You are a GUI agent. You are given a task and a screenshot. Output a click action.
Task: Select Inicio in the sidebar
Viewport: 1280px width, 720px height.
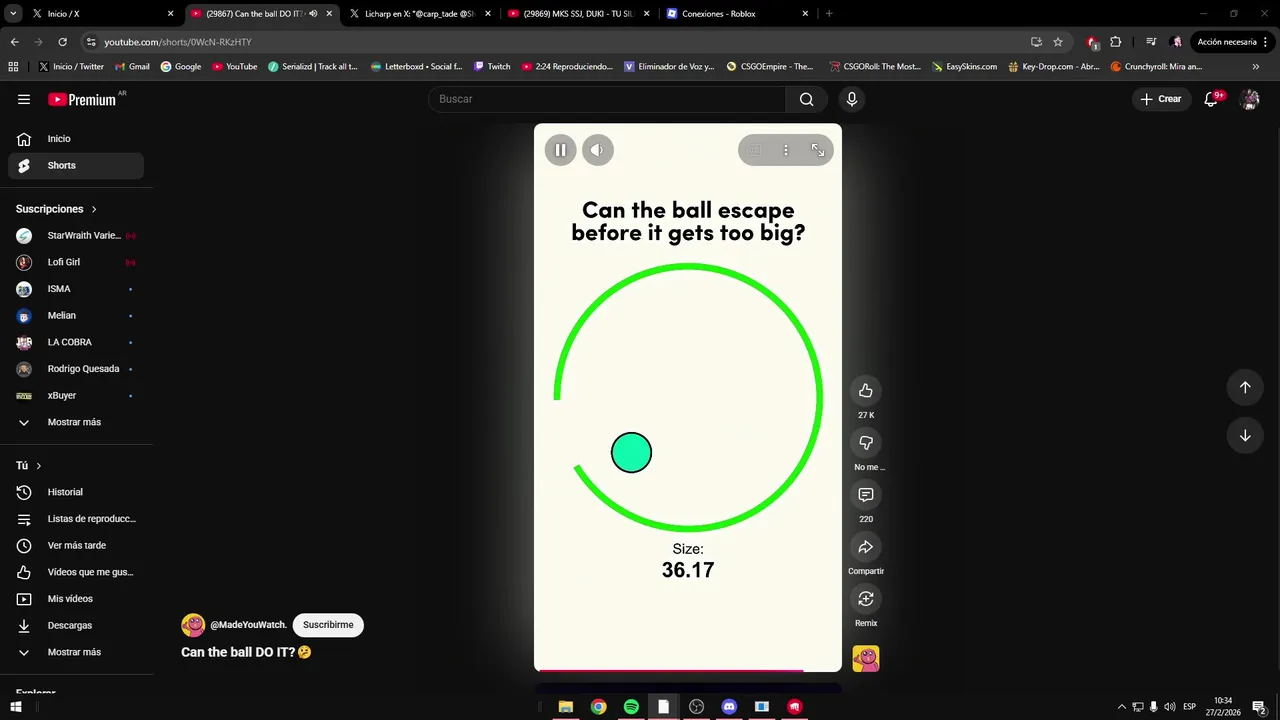76,139
